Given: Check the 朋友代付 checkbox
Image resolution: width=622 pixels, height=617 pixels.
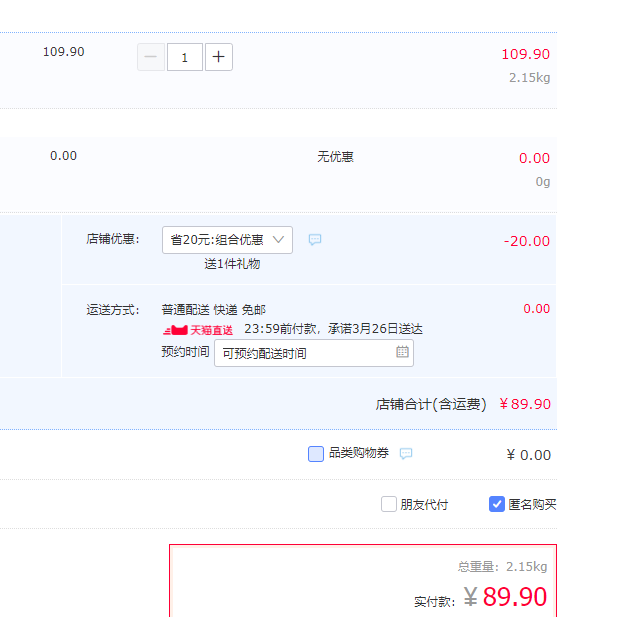Looking at the screenshot, I should [x=389, y=504].
